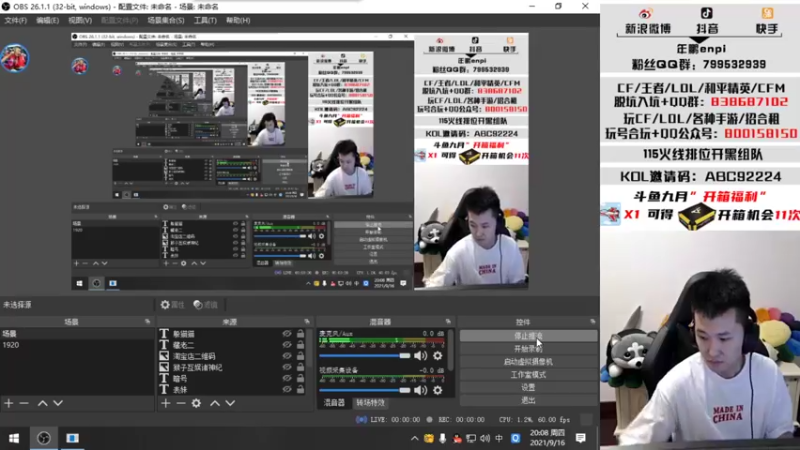The height and width of the screenshot is (450, 800).
Task: Toggle the lock on the 猫老二 source
Action: 300,345
